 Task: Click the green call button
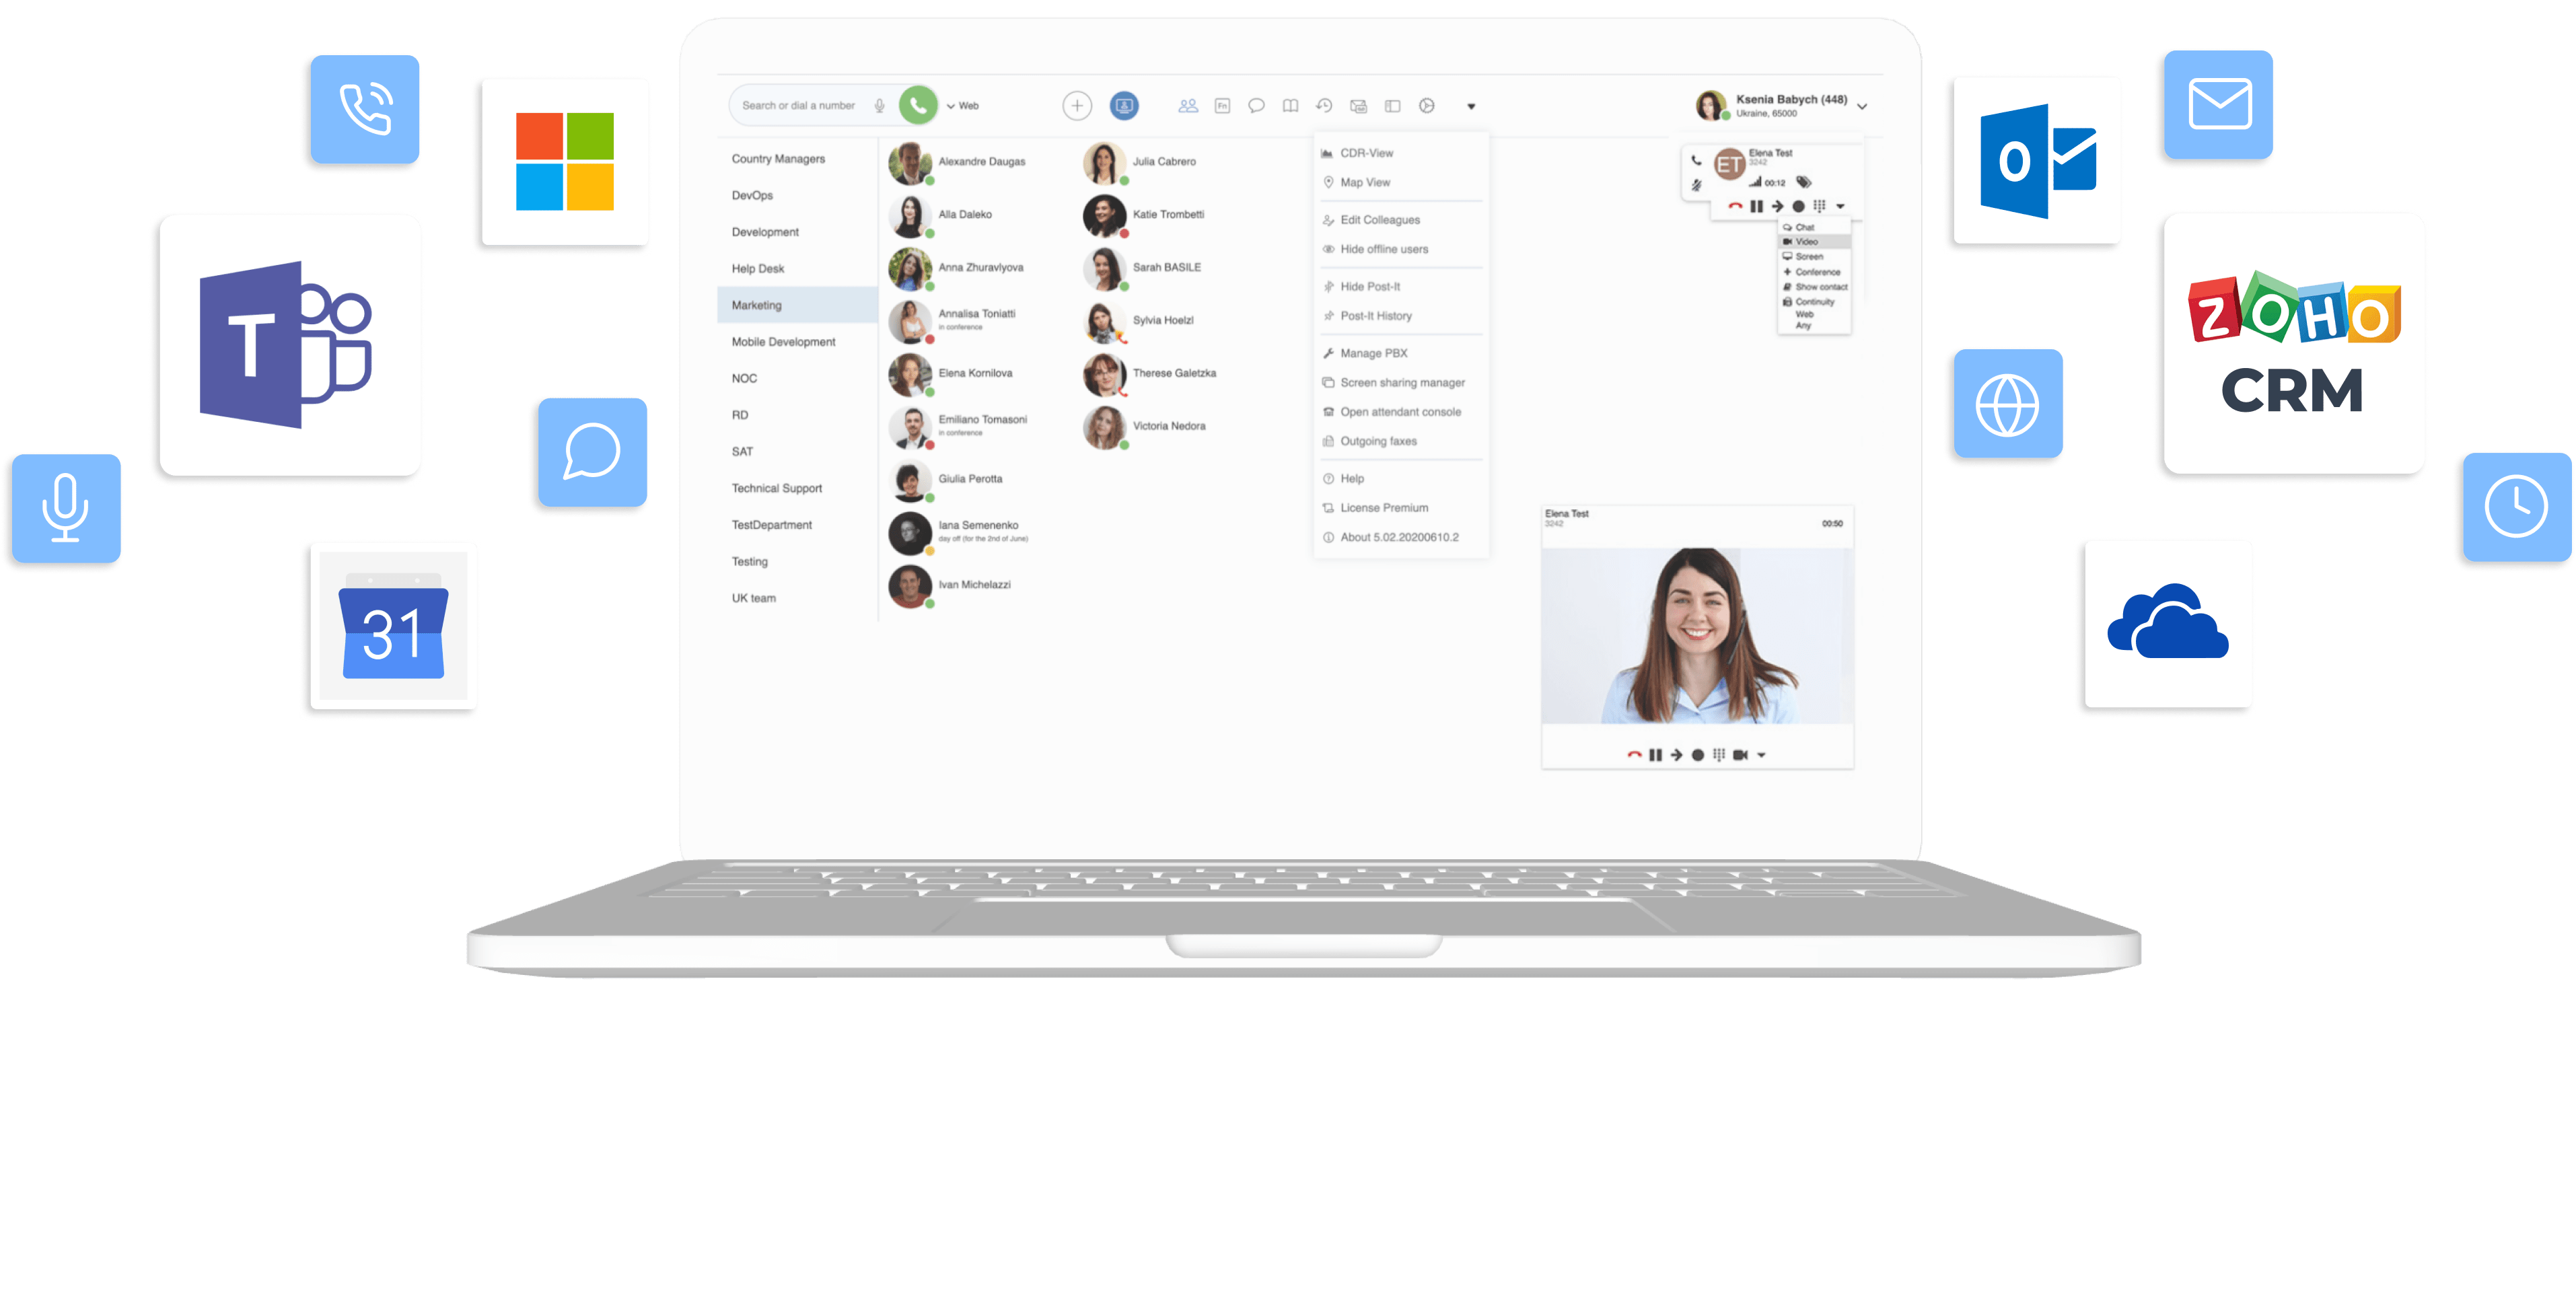[x=918, y=105]
